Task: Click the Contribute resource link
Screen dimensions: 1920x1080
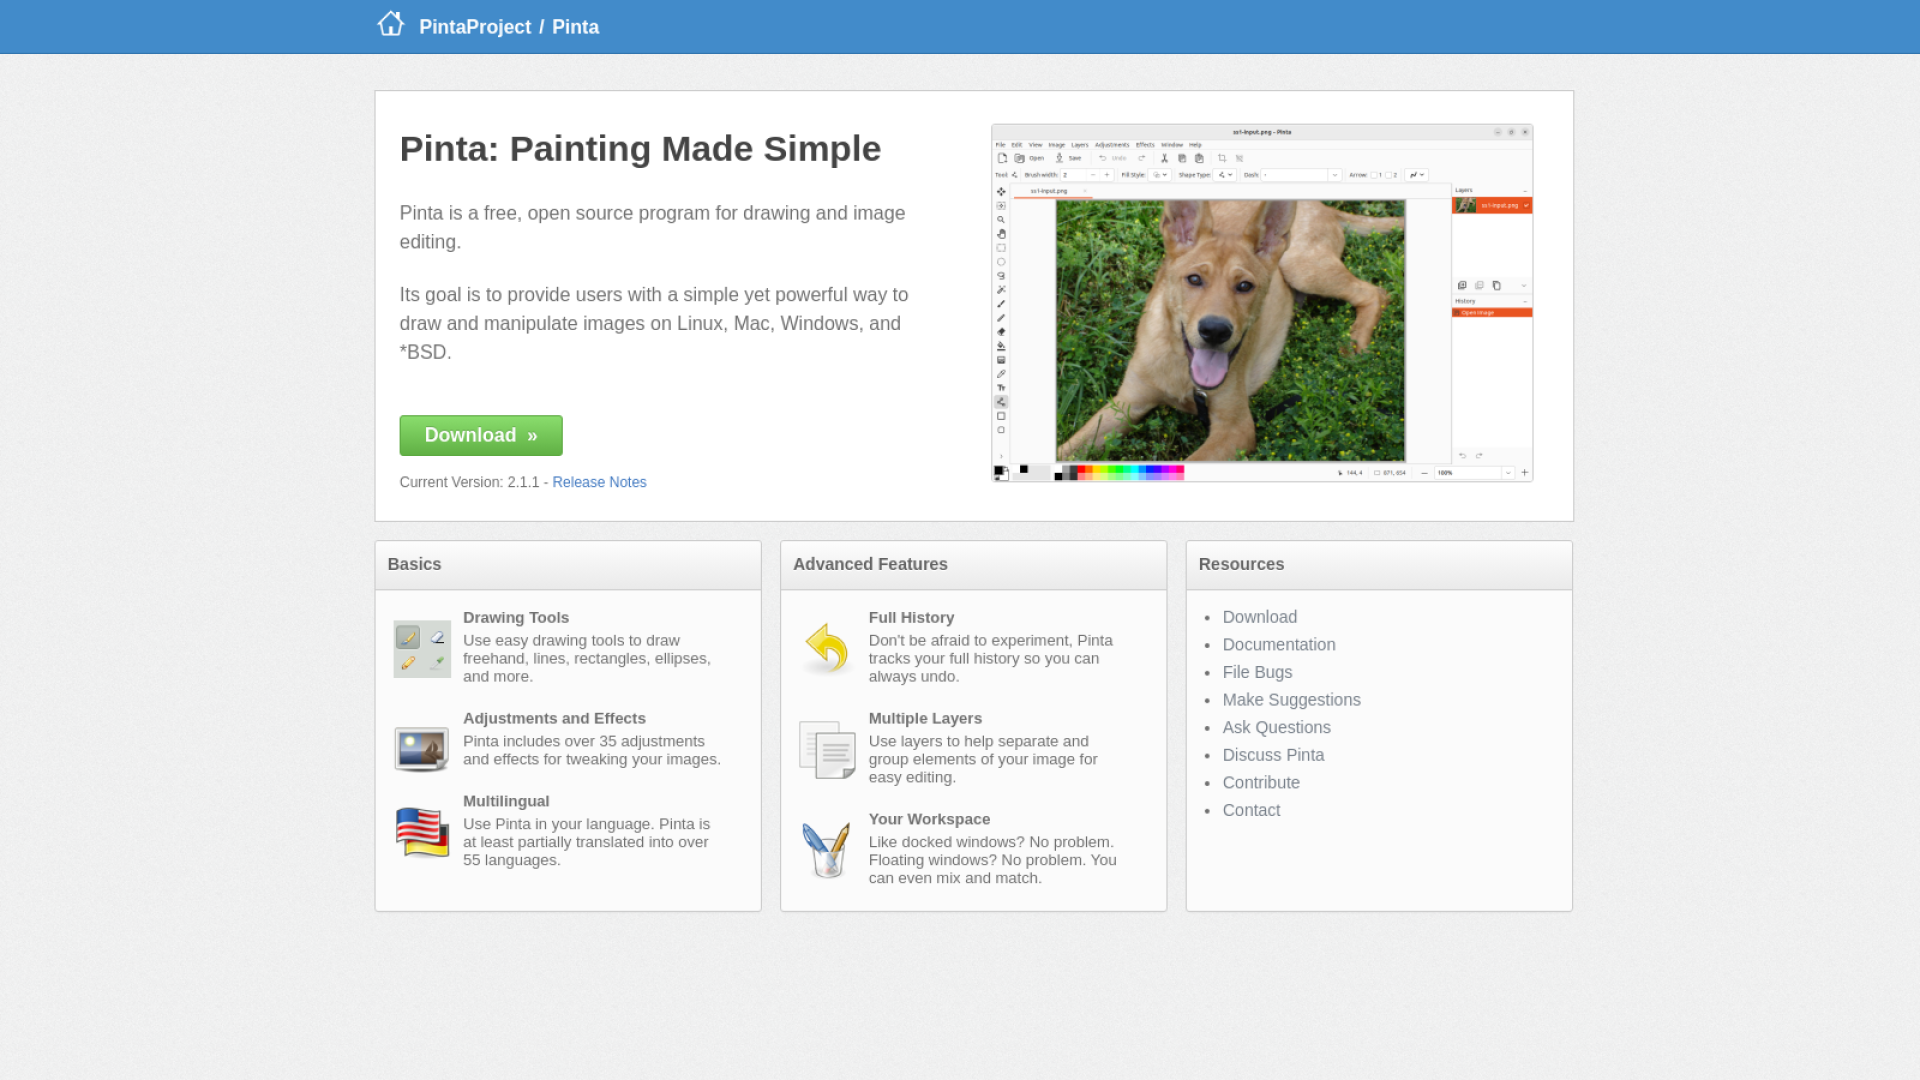Action: click(x=1261, y=783)
